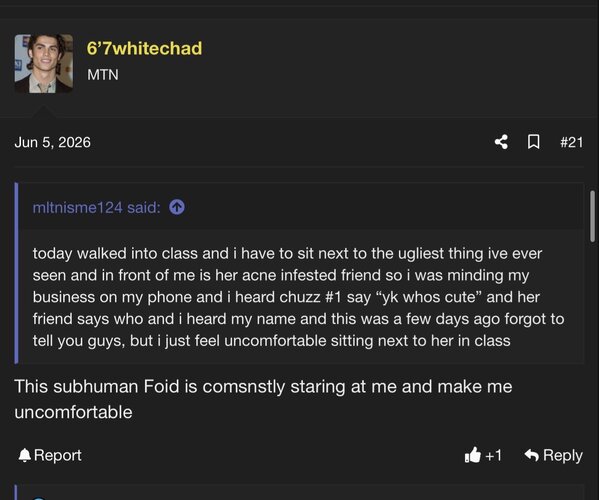Bookmark post #21 using the bookmark icon
The height and width of the screenshot is (500, 599).
pyautogui.click(x=533, y=142)
